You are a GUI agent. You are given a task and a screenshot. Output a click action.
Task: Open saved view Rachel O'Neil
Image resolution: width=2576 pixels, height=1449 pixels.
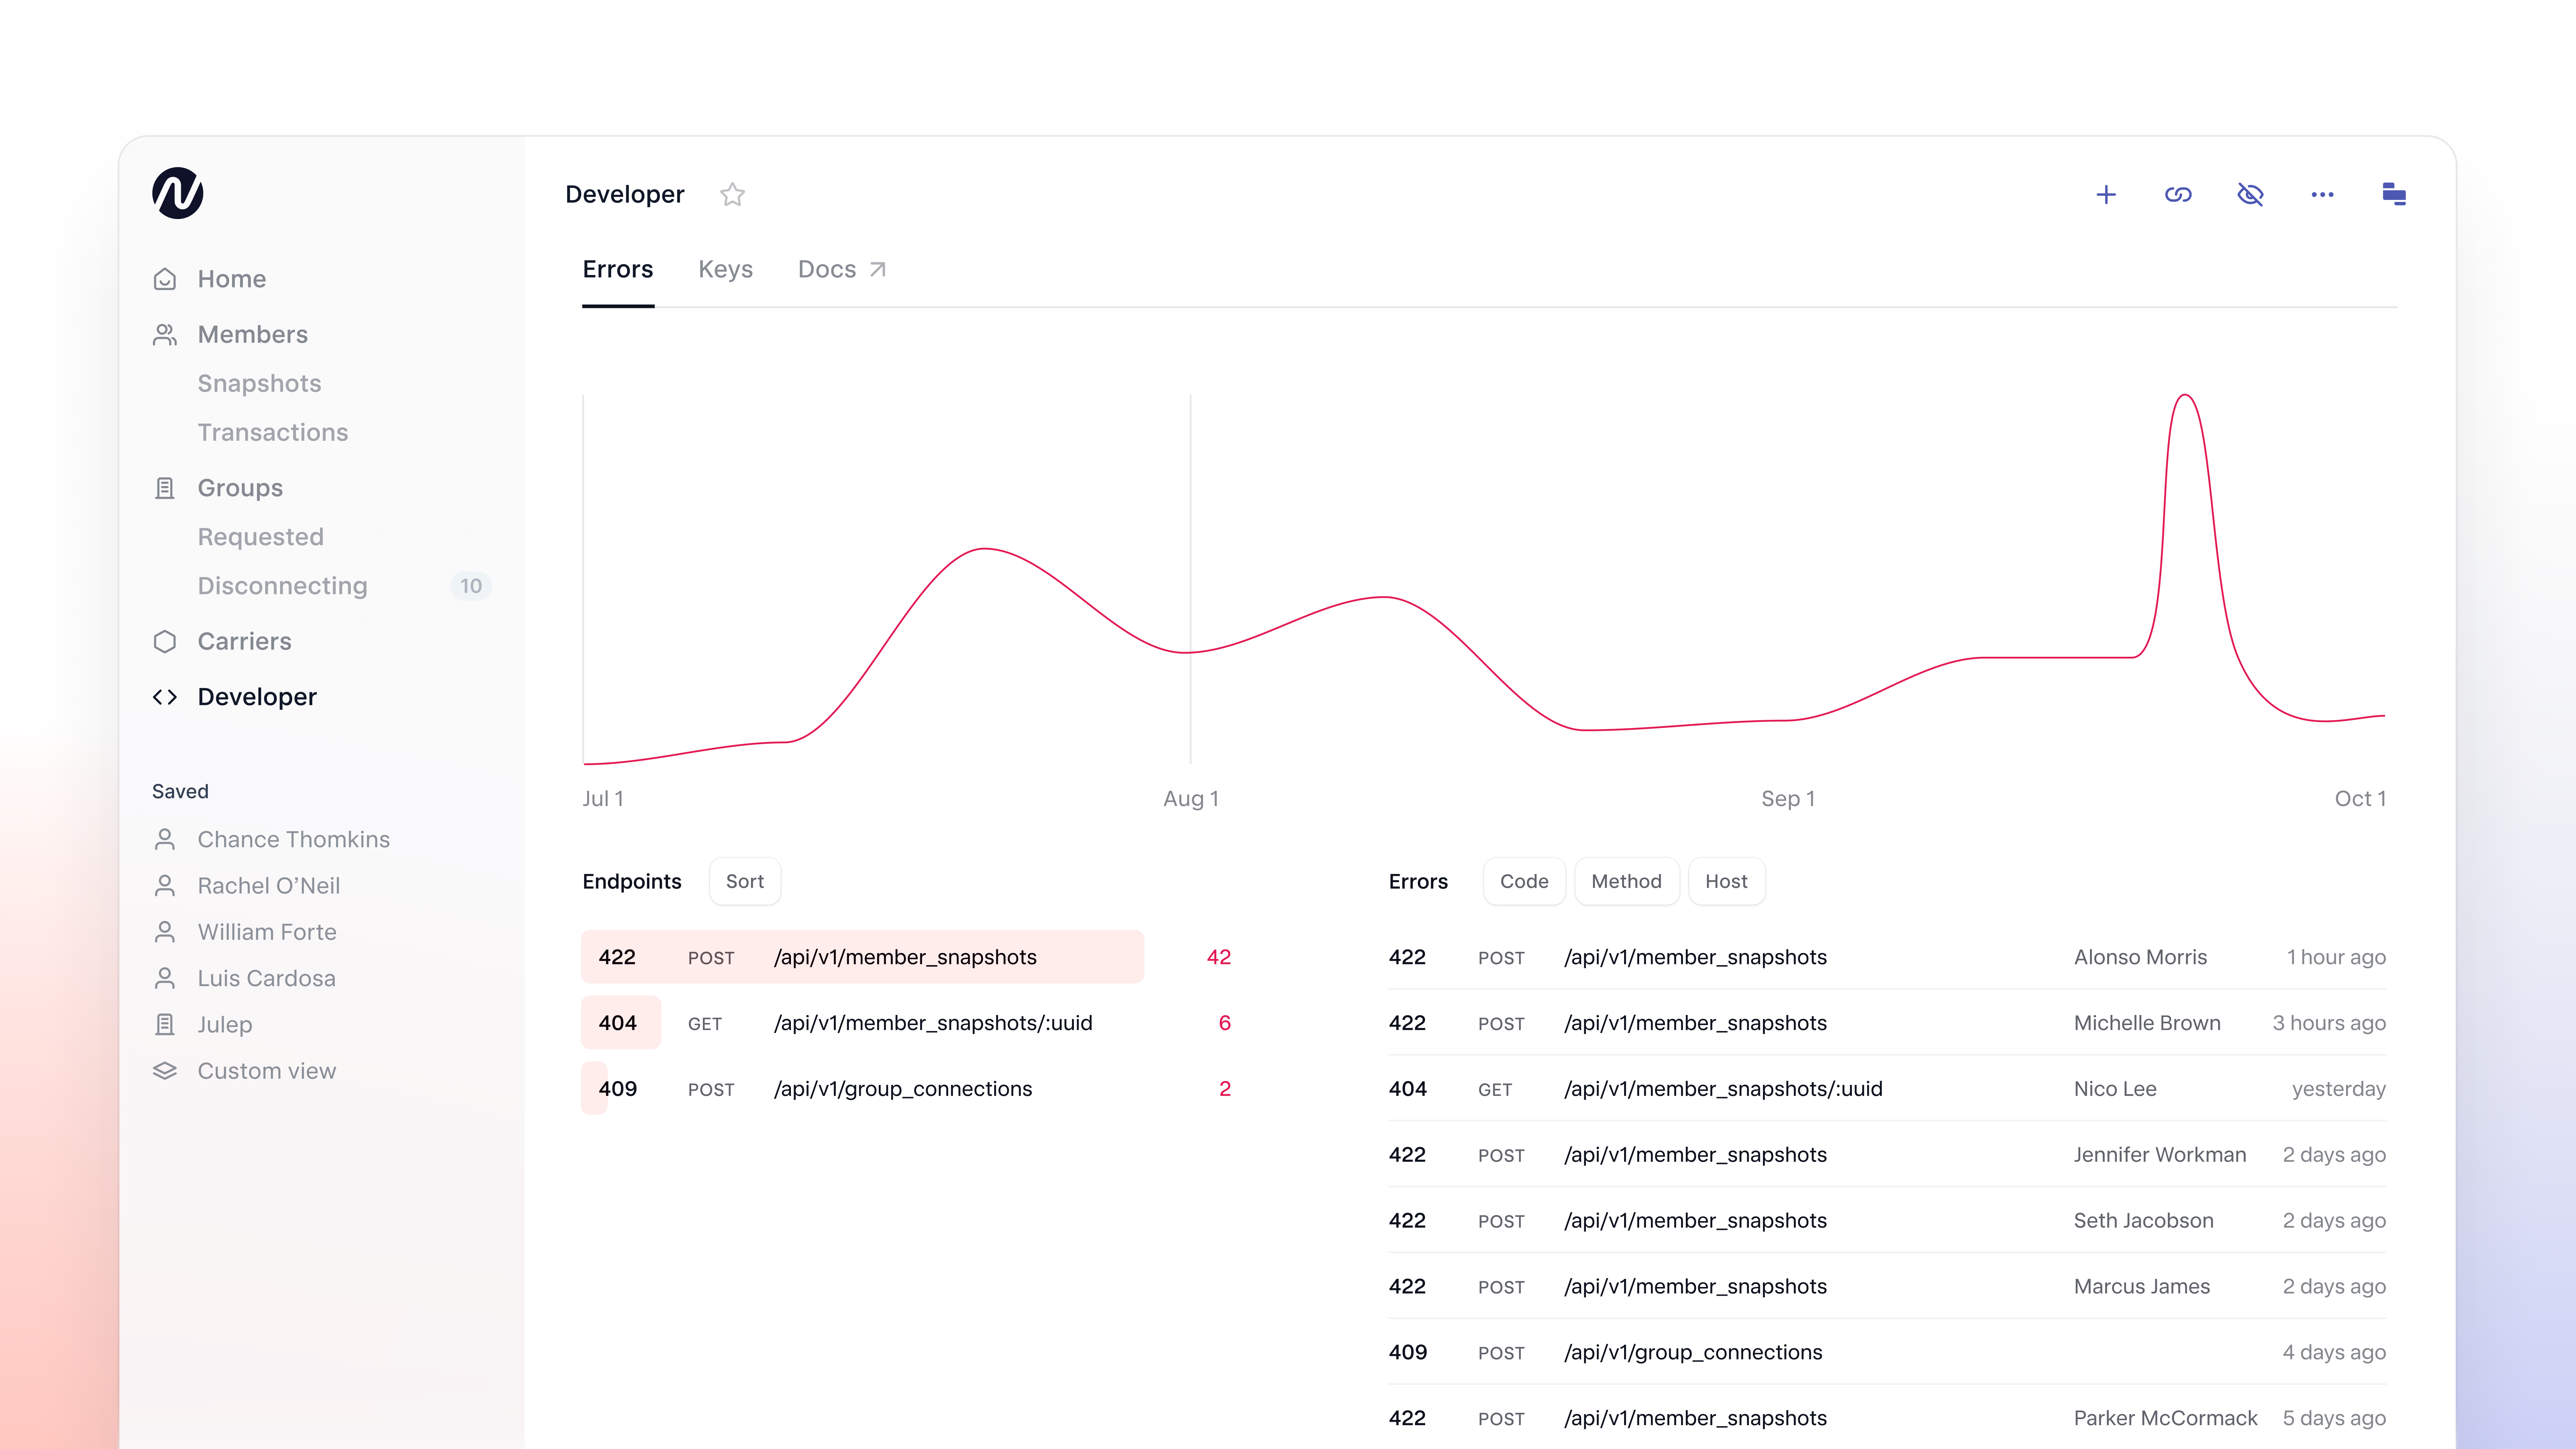pos(269,885)
